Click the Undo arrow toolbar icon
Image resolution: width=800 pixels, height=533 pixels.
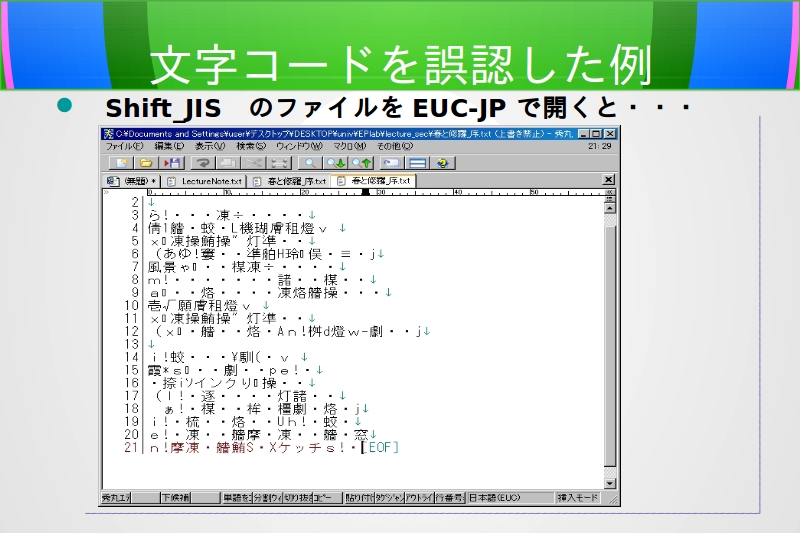203,162
